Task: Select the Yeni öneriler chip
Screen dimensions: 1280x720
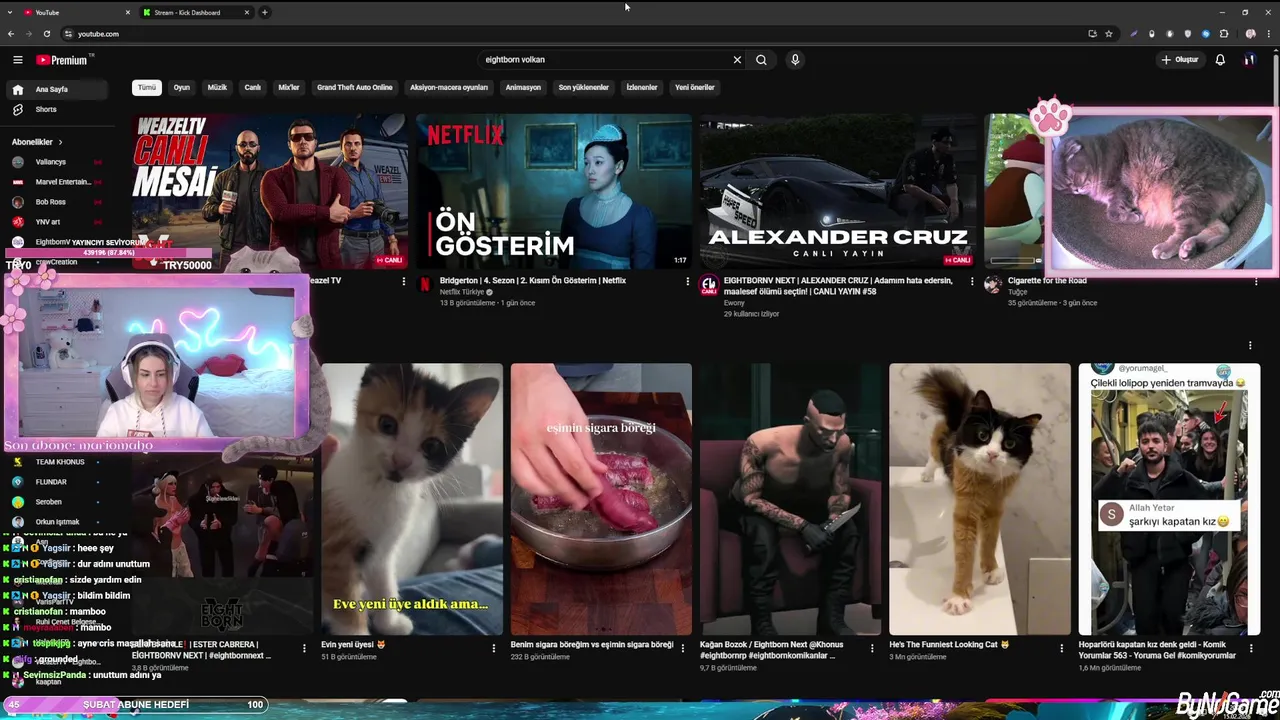Action: (x=695, y=87)
